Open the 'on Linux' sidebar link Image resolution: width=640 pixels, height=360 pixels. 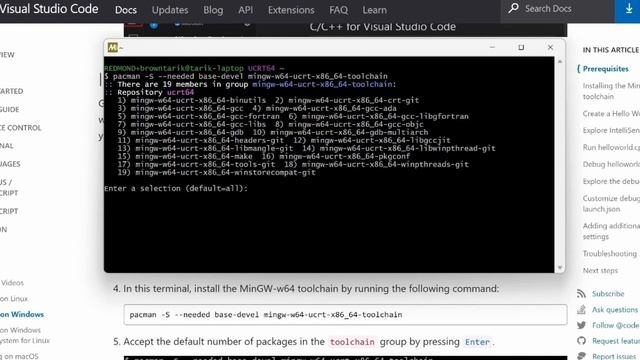(14, 299)
